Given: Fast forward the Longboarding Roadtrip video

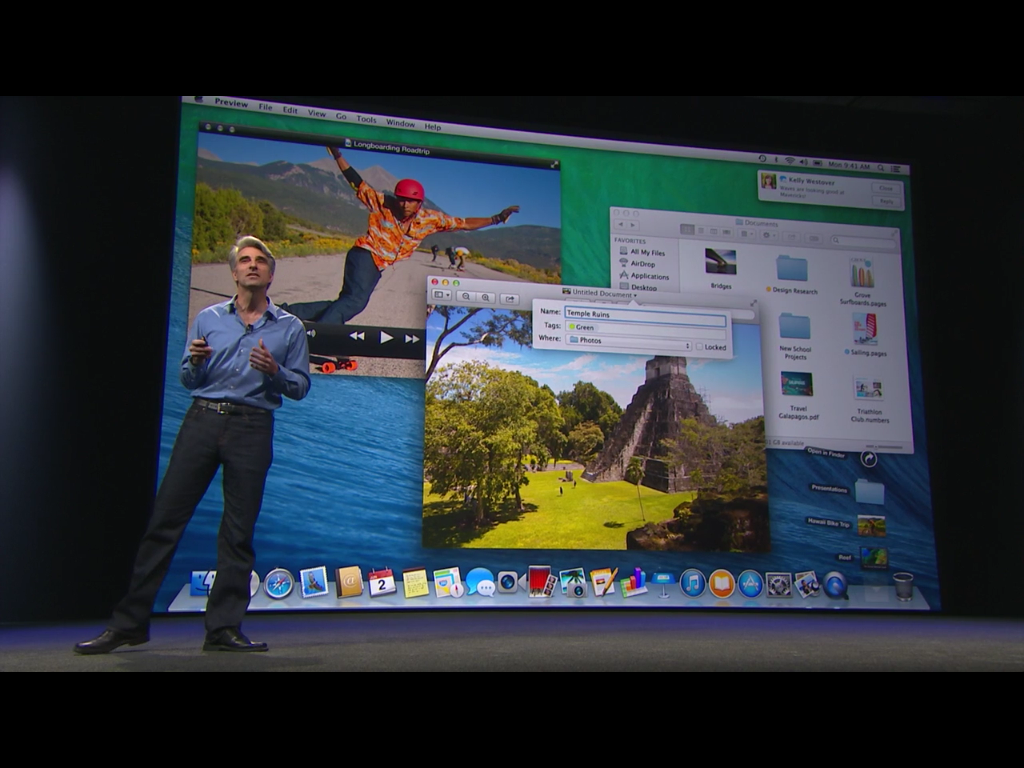Looking at the screenshot, I should pos(412,339).
